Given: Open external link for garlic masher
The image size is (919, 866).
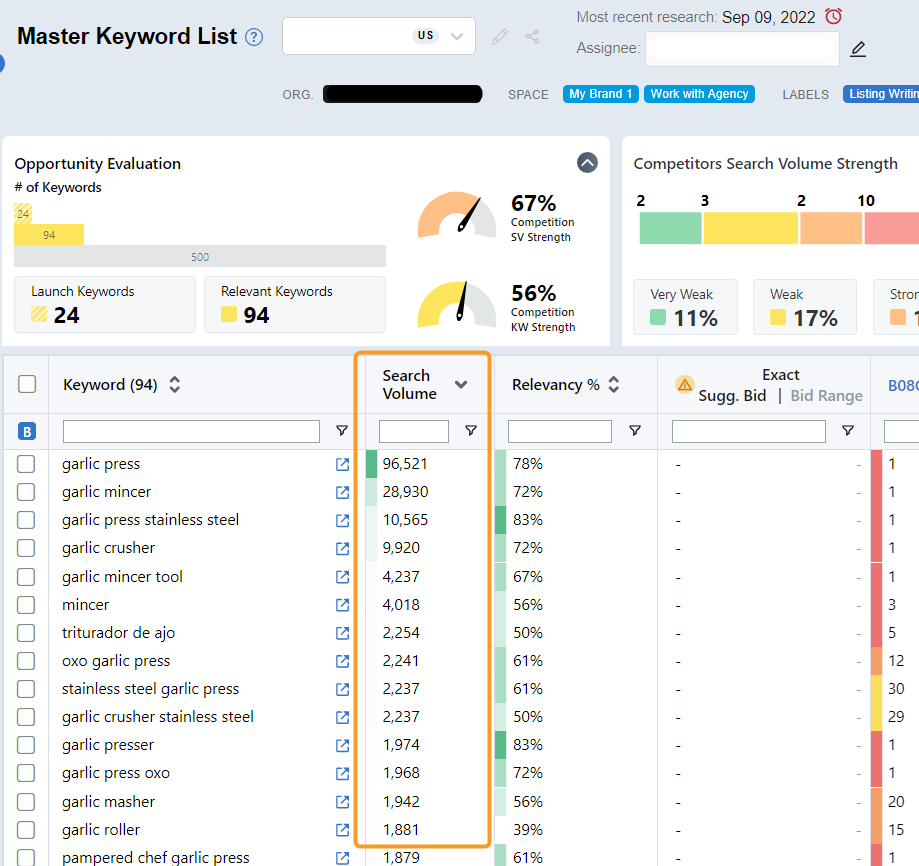Looking at the screenshot, I should pyautogui.click(x=342, y=802).
